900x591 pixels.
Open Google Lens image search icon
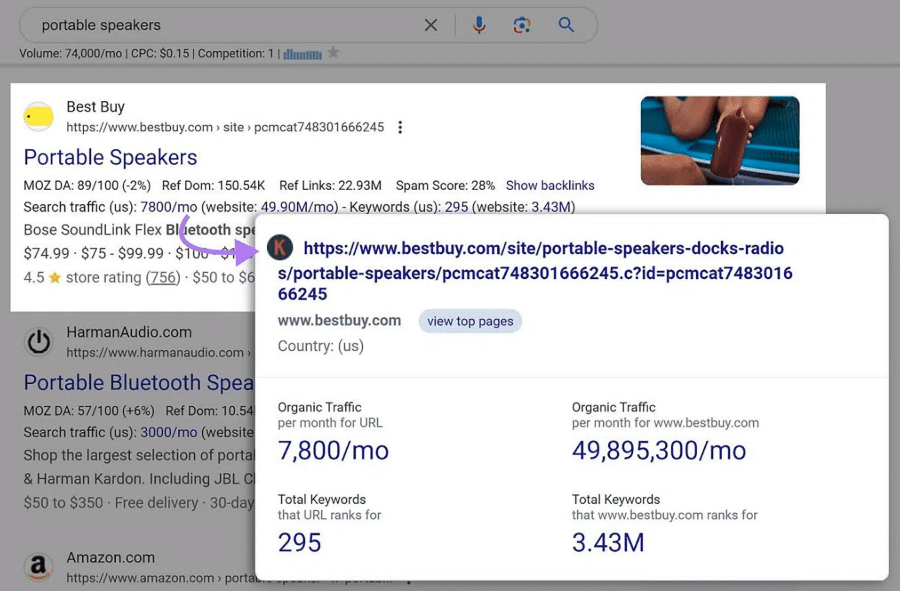pos(521,25)
